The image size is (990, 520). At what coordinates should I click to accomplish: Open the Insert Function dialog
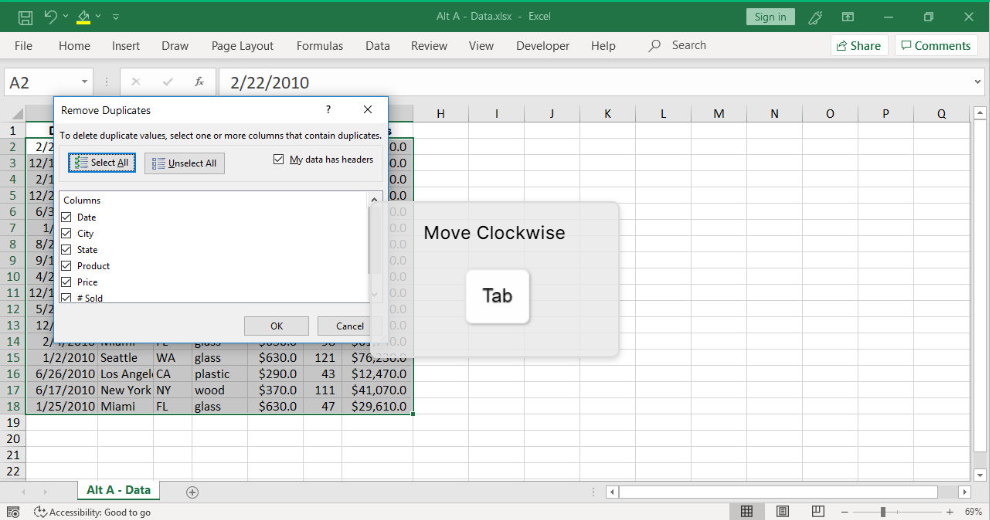(199, 82)
